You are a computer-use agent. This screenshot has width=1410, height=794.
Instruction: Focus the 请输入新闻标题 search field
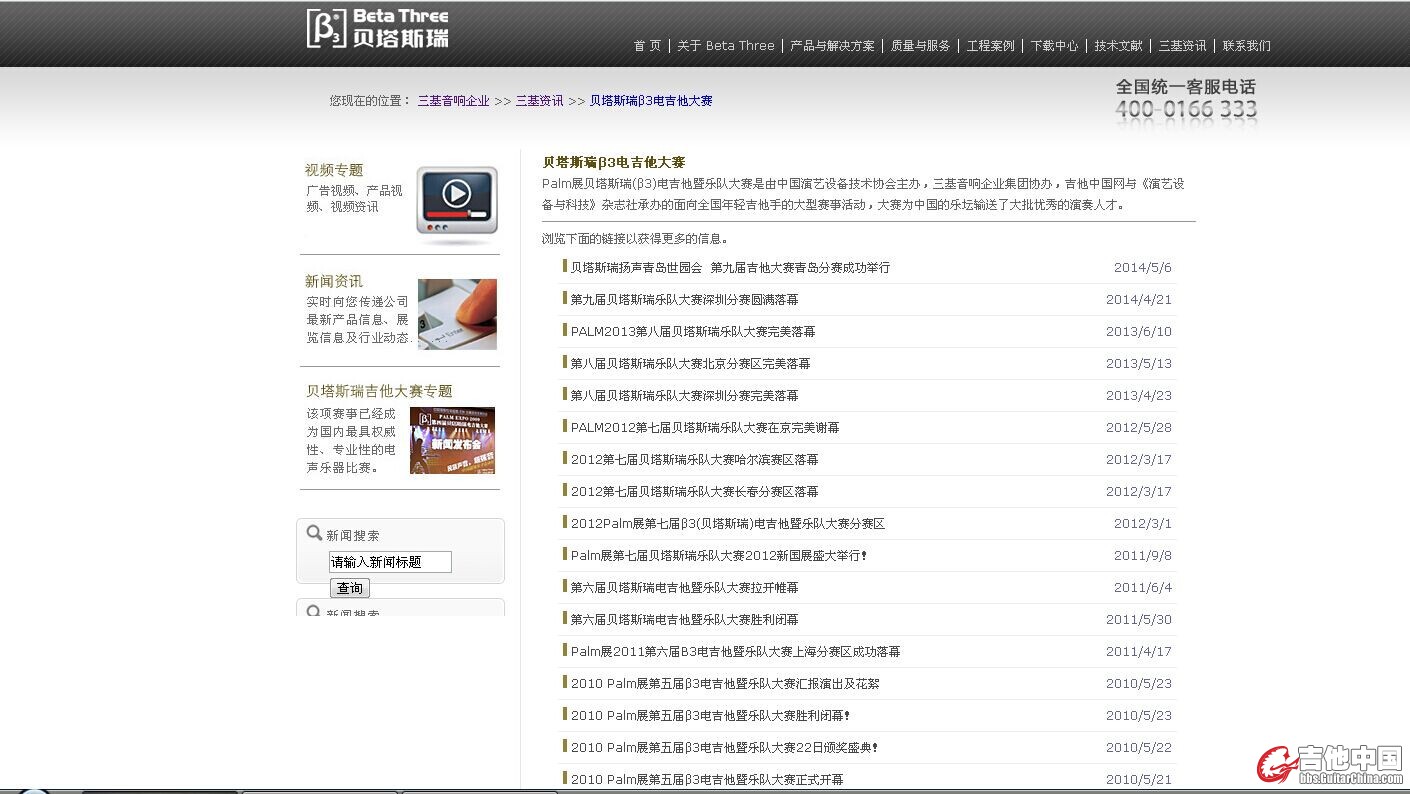(x=390, y=562)
